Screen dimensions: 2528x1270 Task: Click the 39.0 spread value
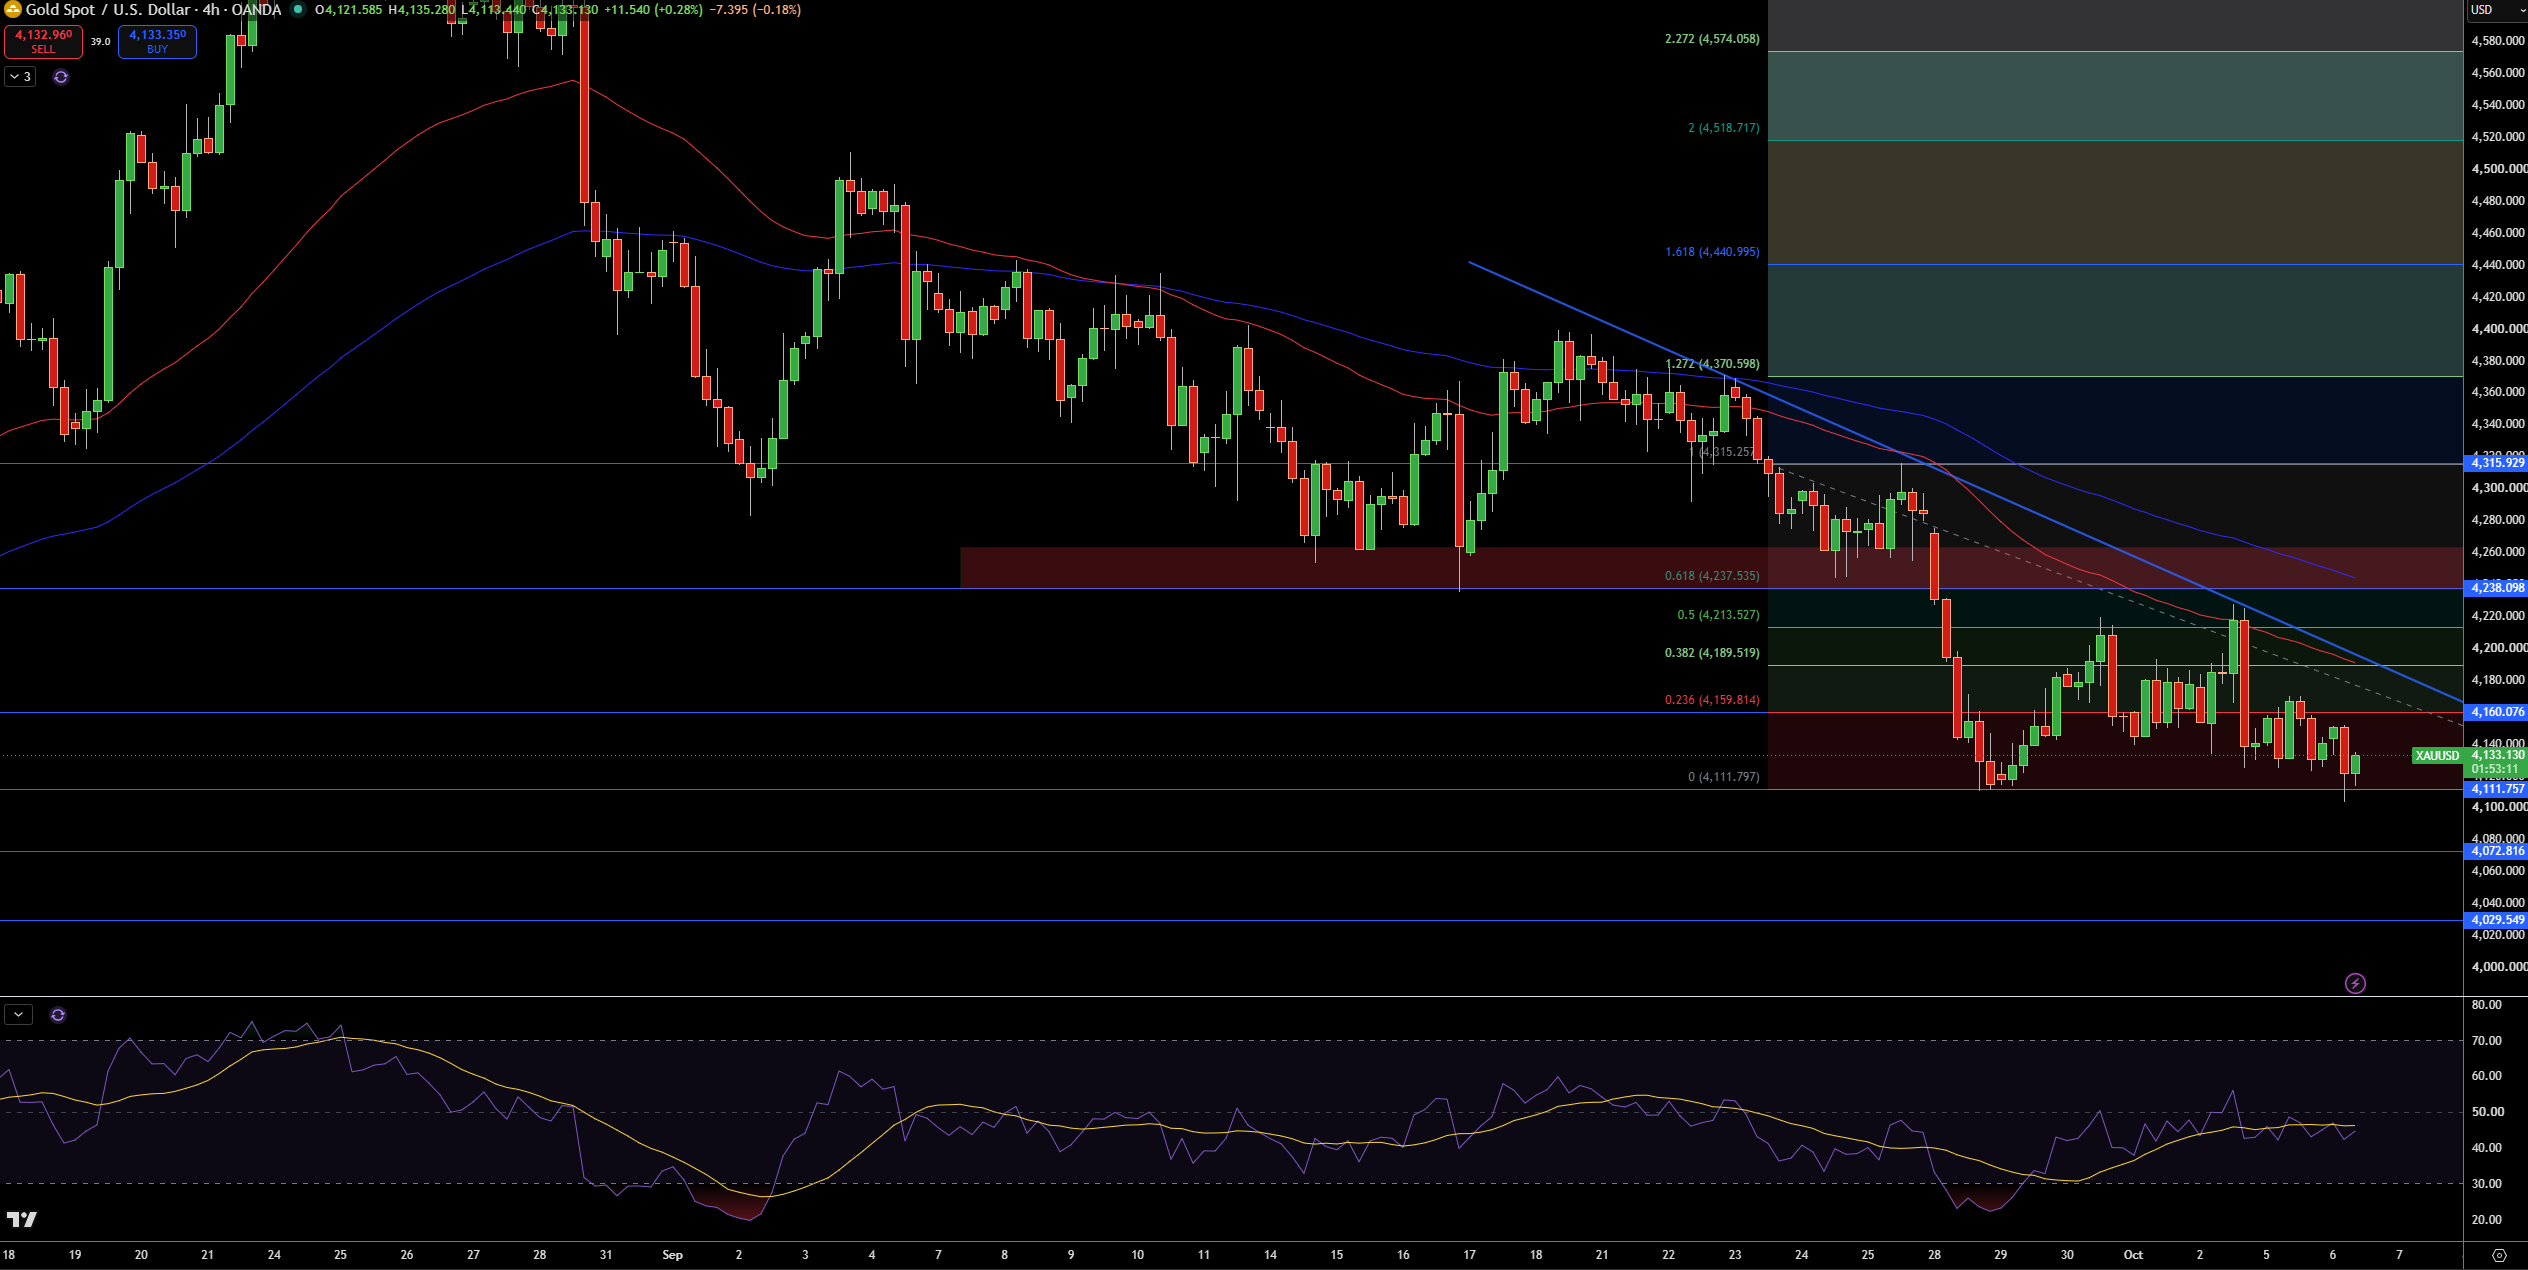[x=100, y=41]
